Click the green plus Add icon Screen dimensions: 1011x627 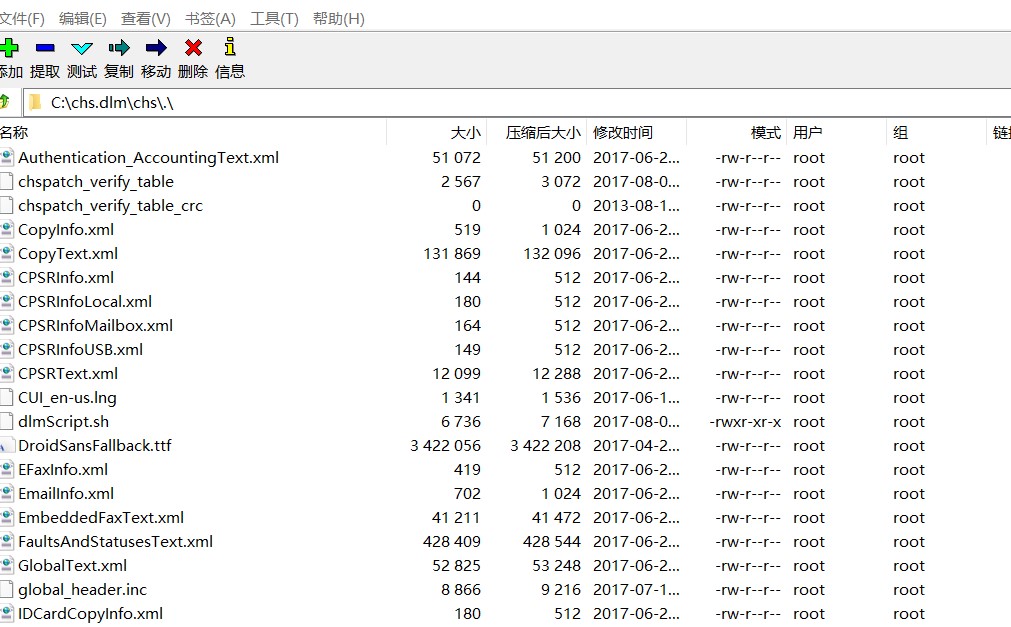point(8,48)
